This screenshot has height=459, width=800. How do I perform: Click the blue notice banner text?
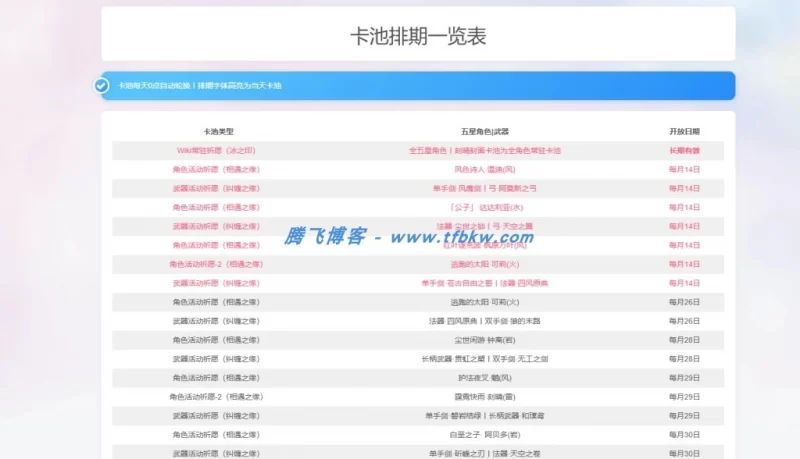pos(199,86)
